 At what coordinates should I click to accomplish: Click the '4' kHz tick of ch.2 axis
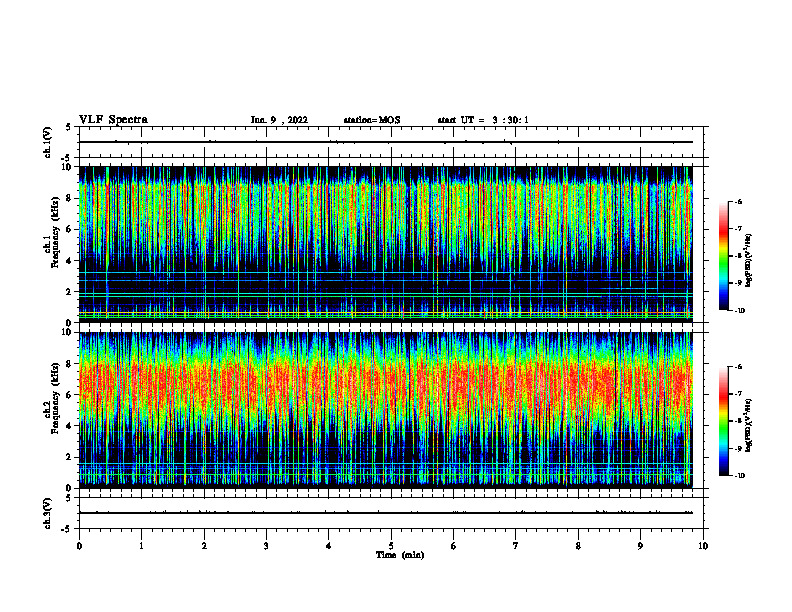click(69, 426)
